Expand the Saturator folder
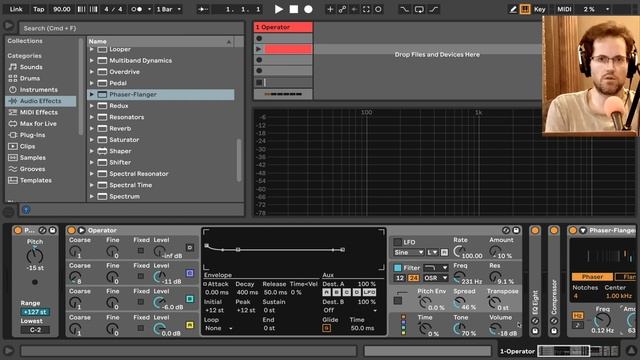The image size is (640, 360). pyautogui.click(x=92, y=140)
